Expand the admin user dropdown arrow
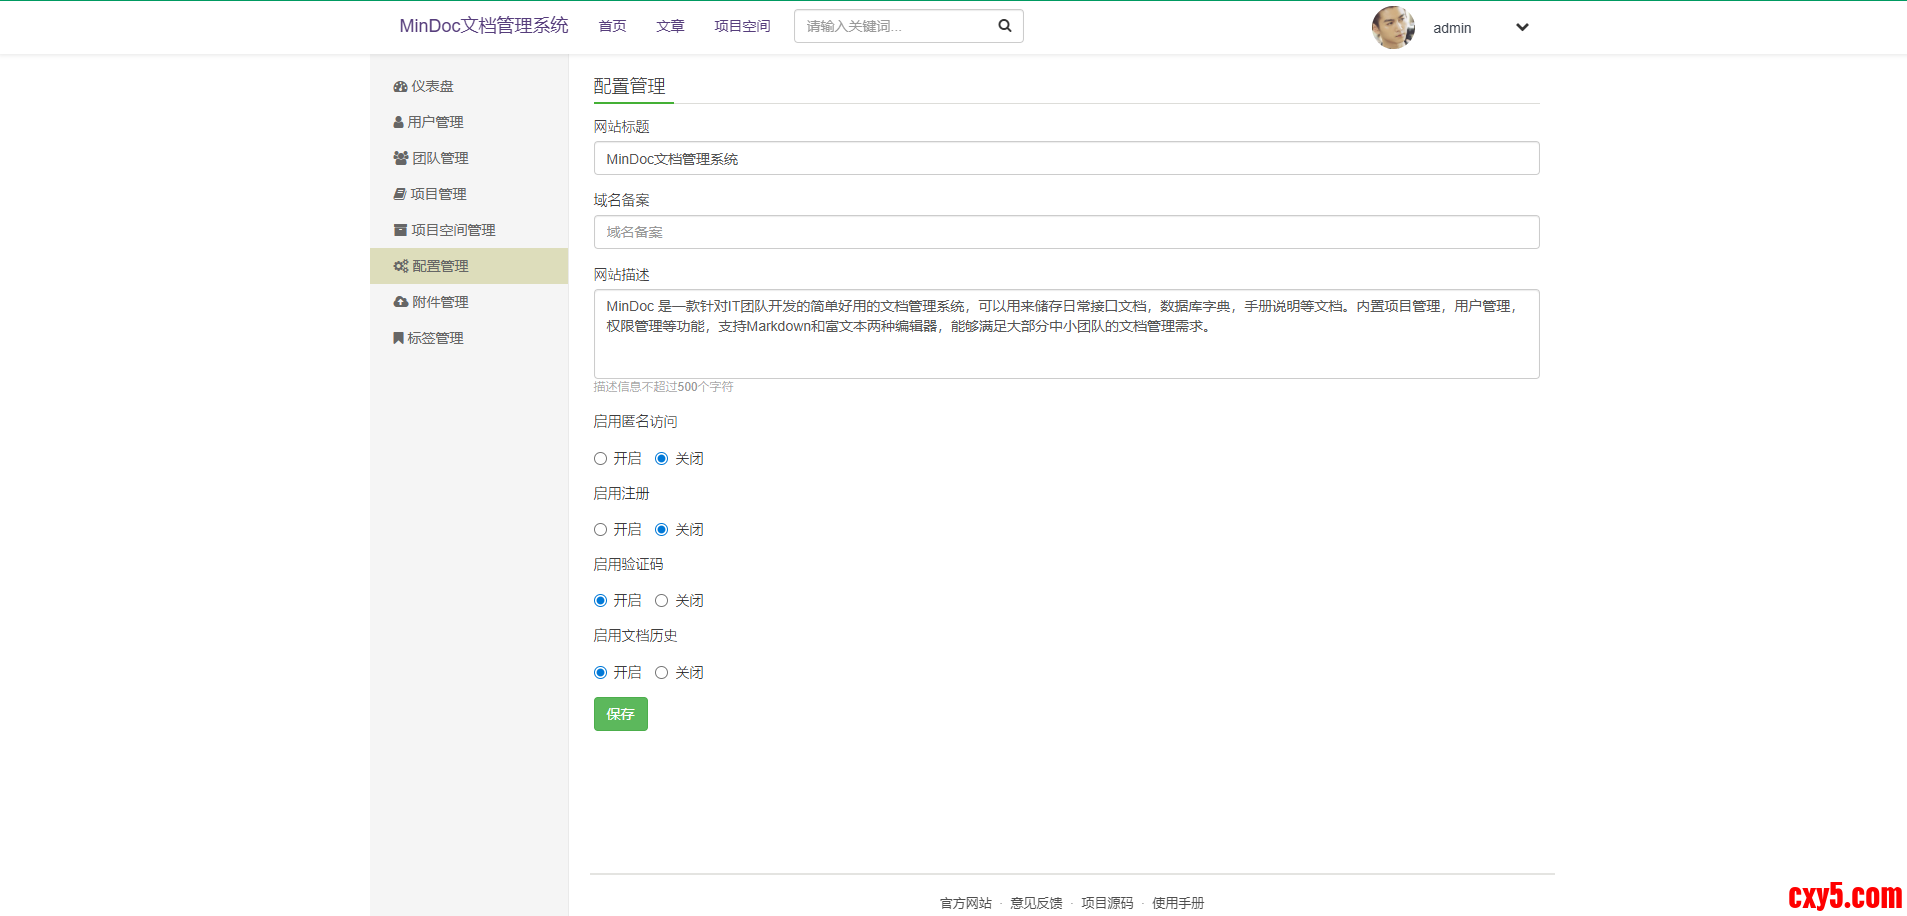Viewport: 1907px width, 916px height. pyautogui.click(x=1522, y=28)
